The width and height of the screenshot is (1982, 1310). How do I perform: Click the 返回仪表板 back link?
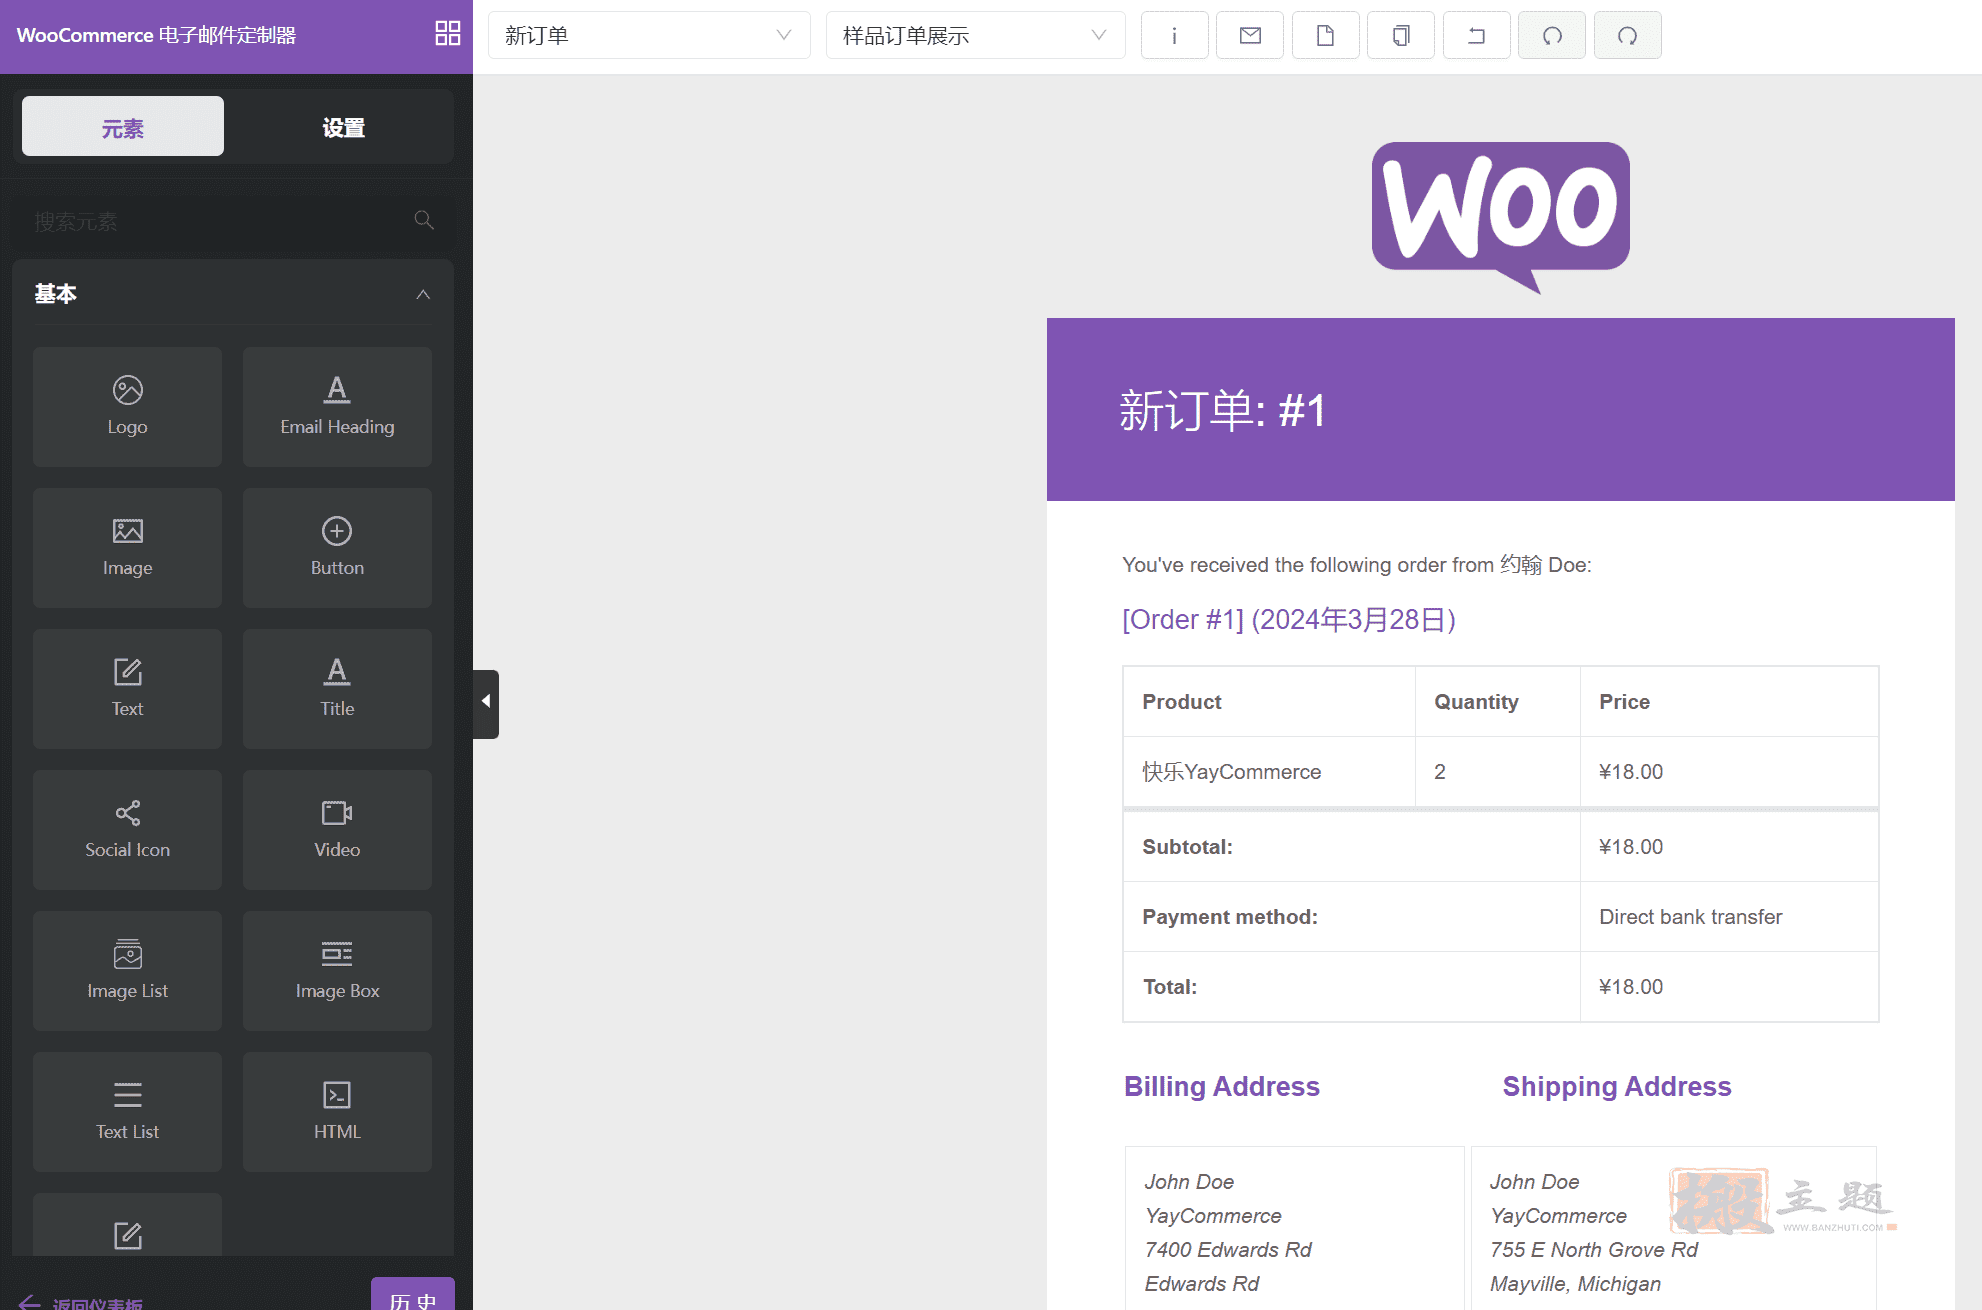(82, 1303)
